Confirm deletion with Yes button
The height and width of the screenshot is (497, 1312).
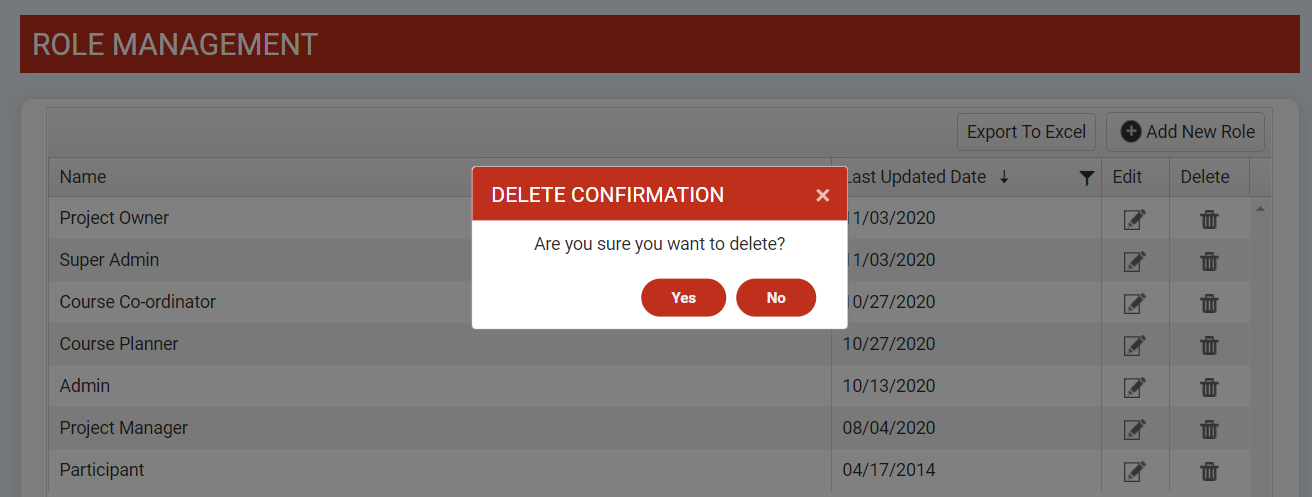click(683, 298)
